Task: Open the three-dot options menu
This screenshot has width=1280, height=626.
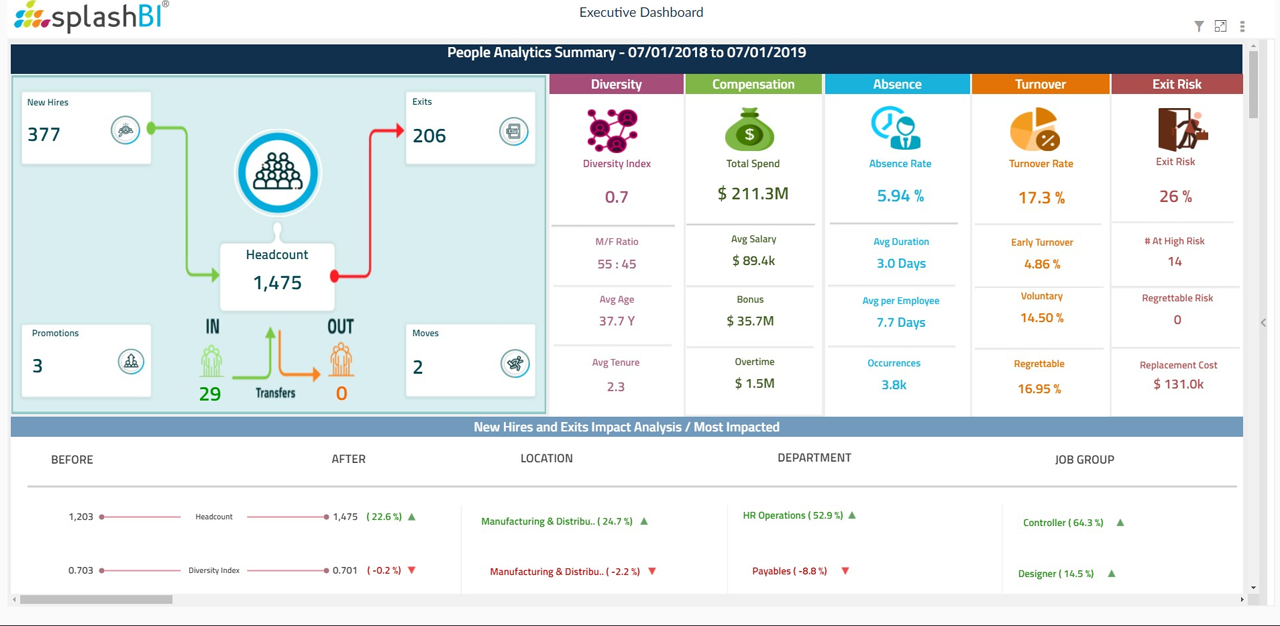Action: tap(1242, 26)
